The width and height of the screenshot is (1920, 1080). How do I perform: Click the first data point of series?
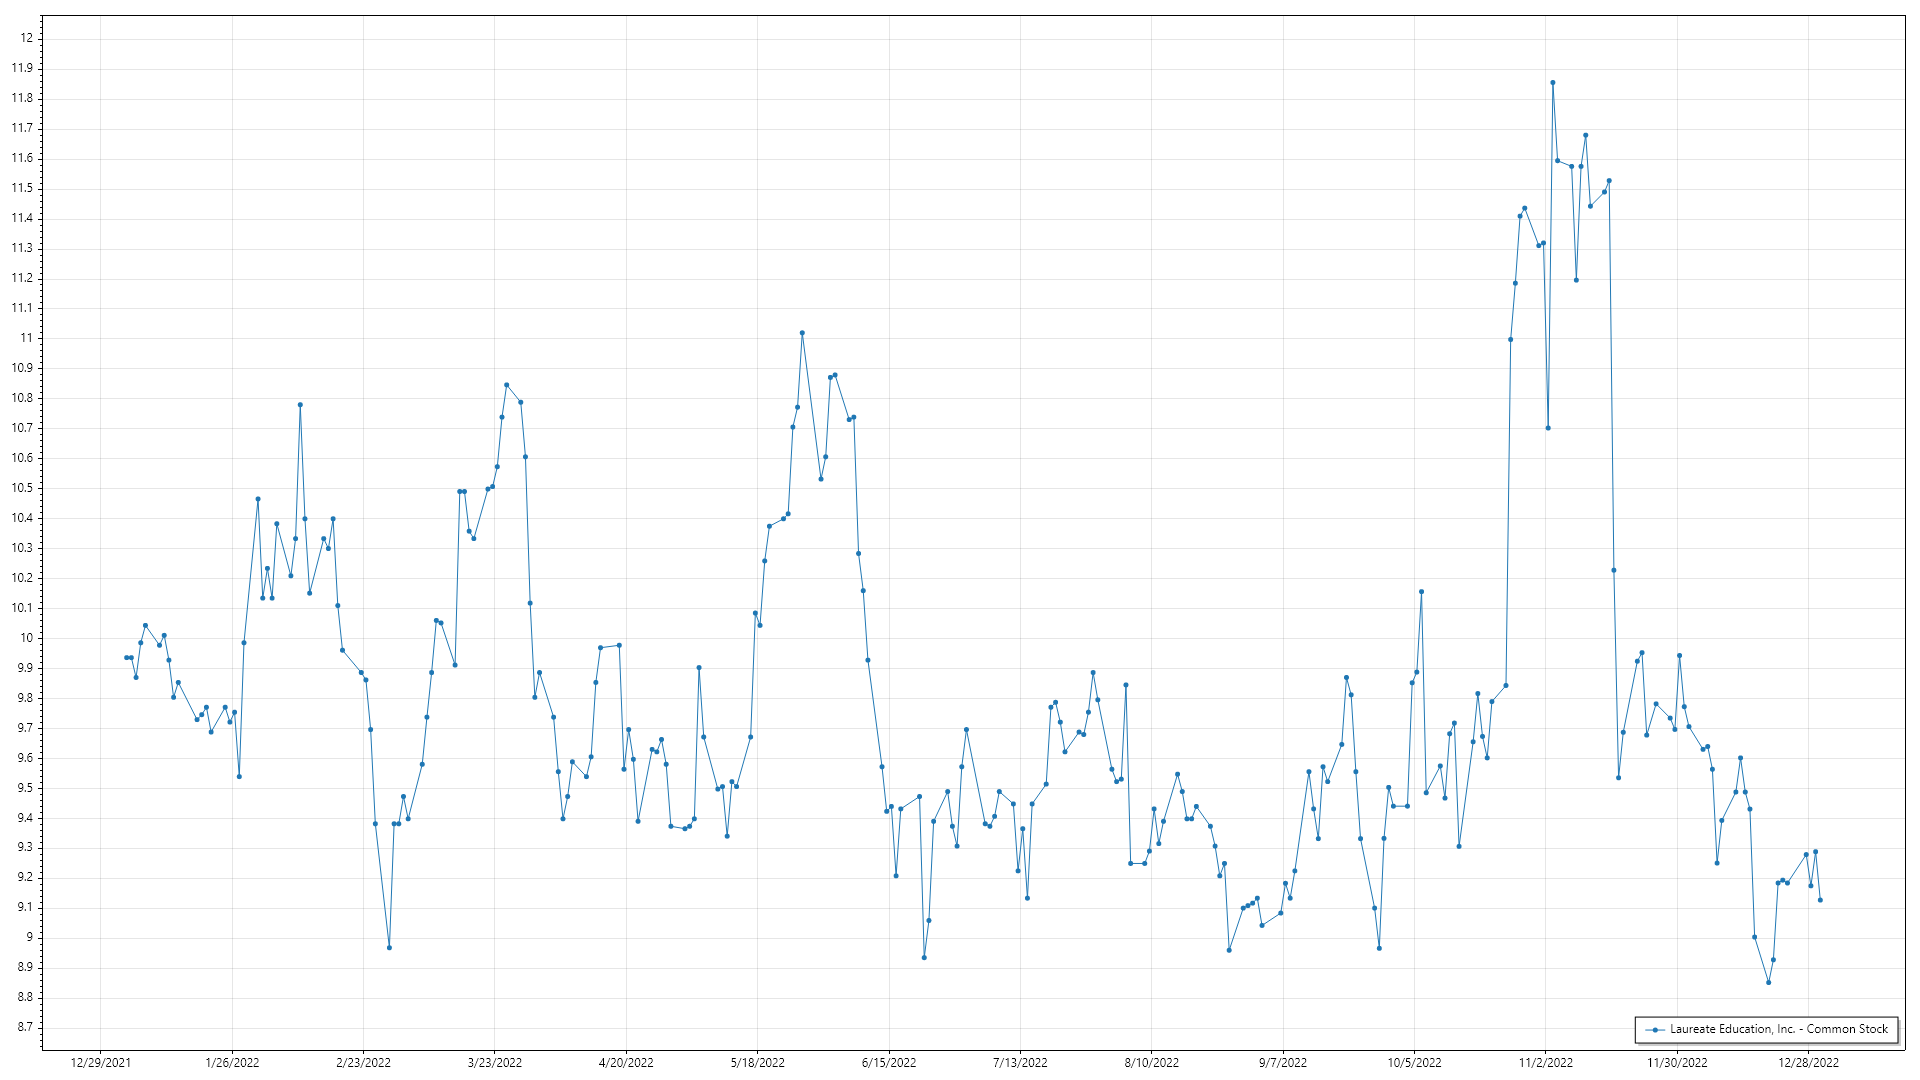(126, 657)
